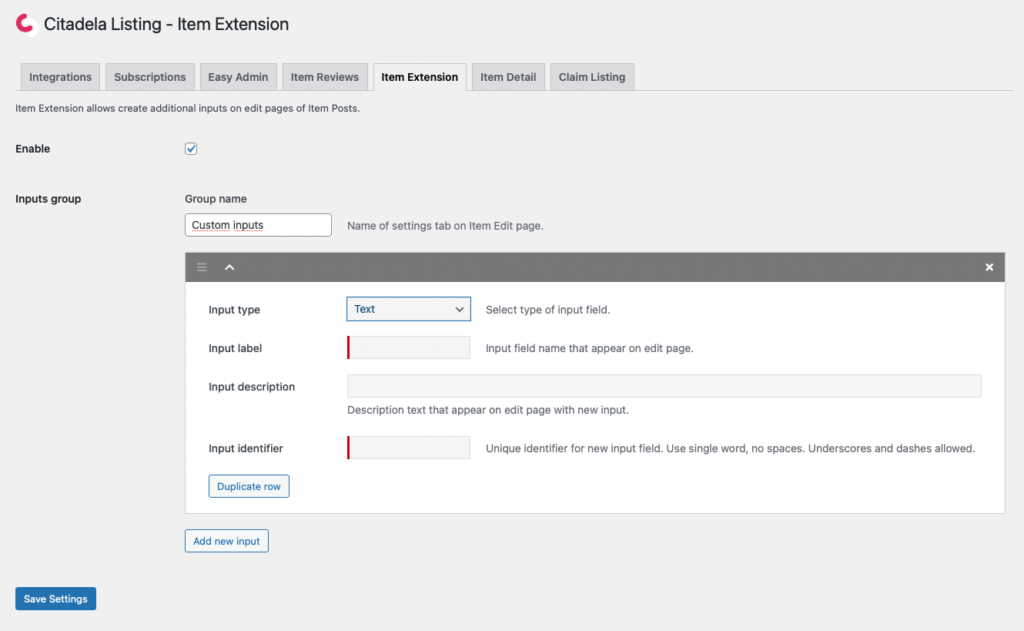Focus the Input description field
The width and height of the screenshot is (1024, 631).
click(664, 386)
